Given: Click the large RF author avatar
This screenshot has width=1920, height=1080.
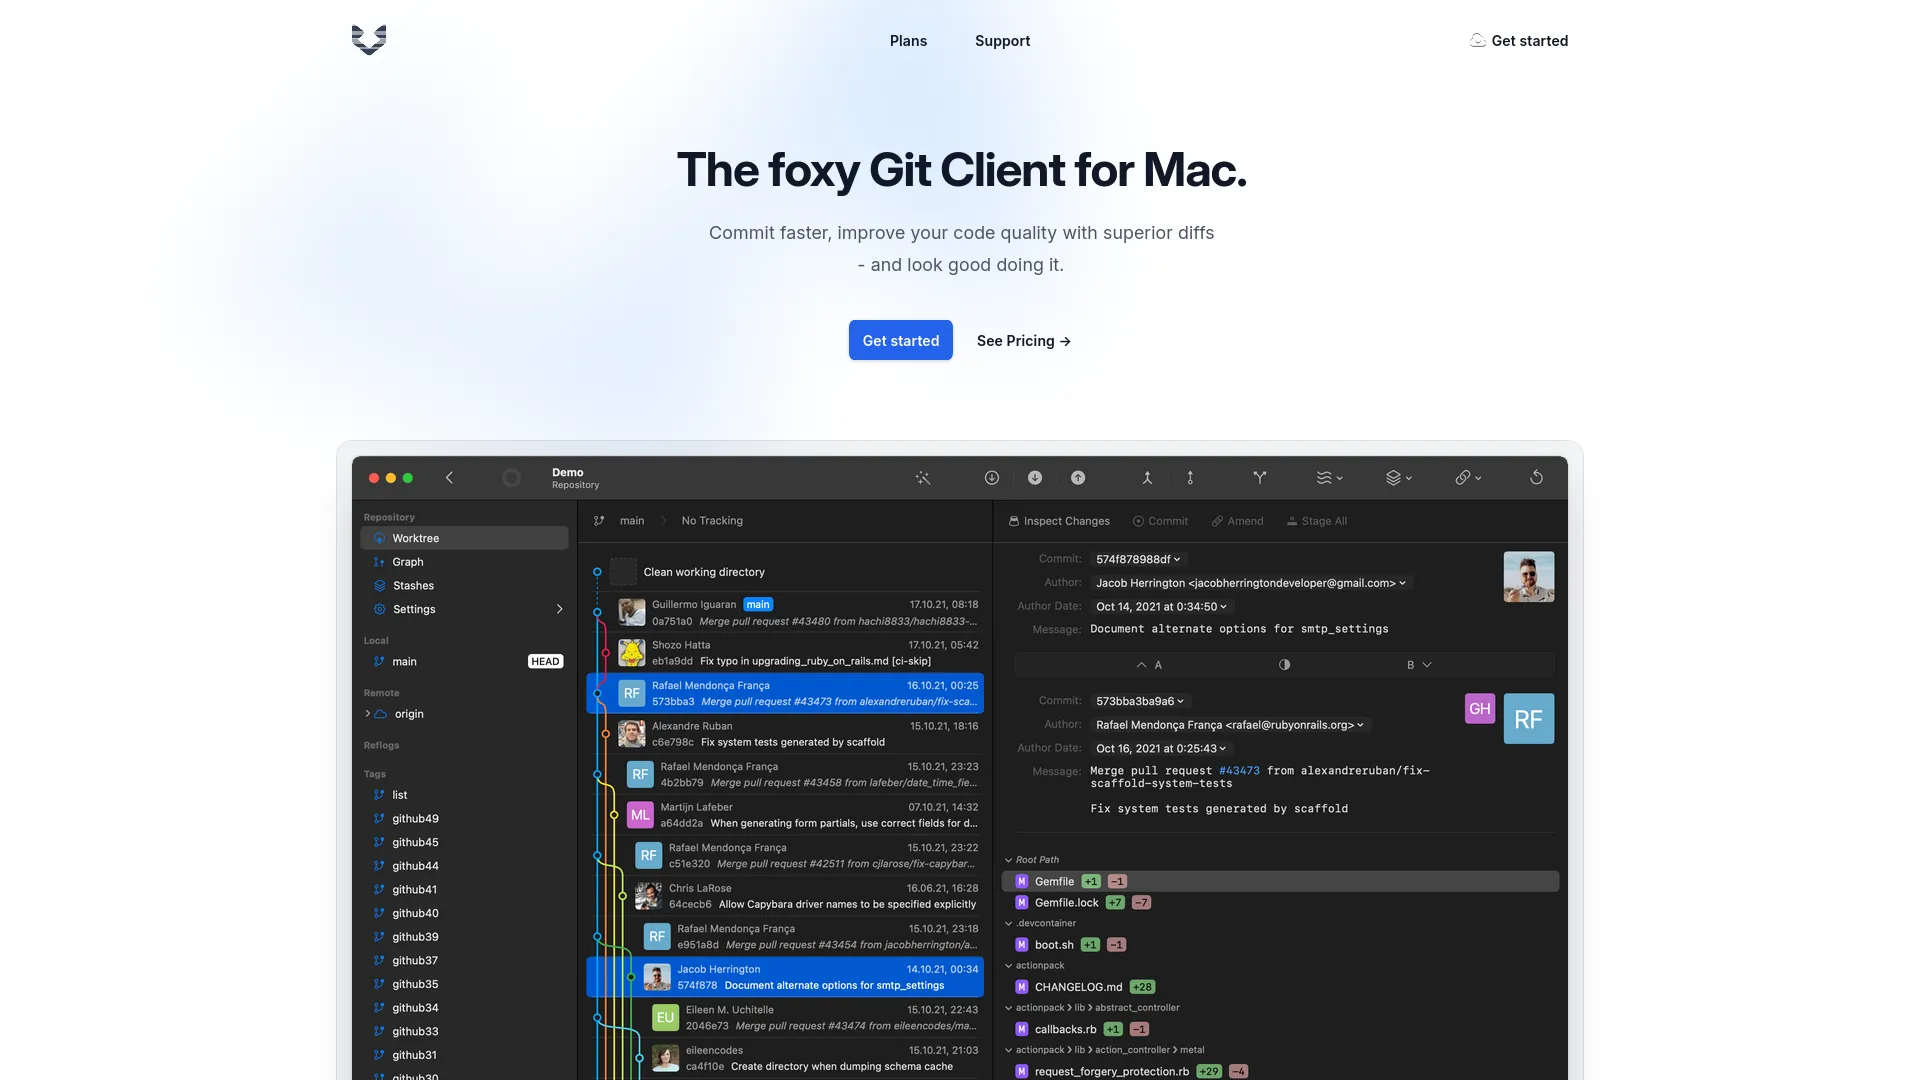Looking at the screenshot, I should tap(1529, 719).
